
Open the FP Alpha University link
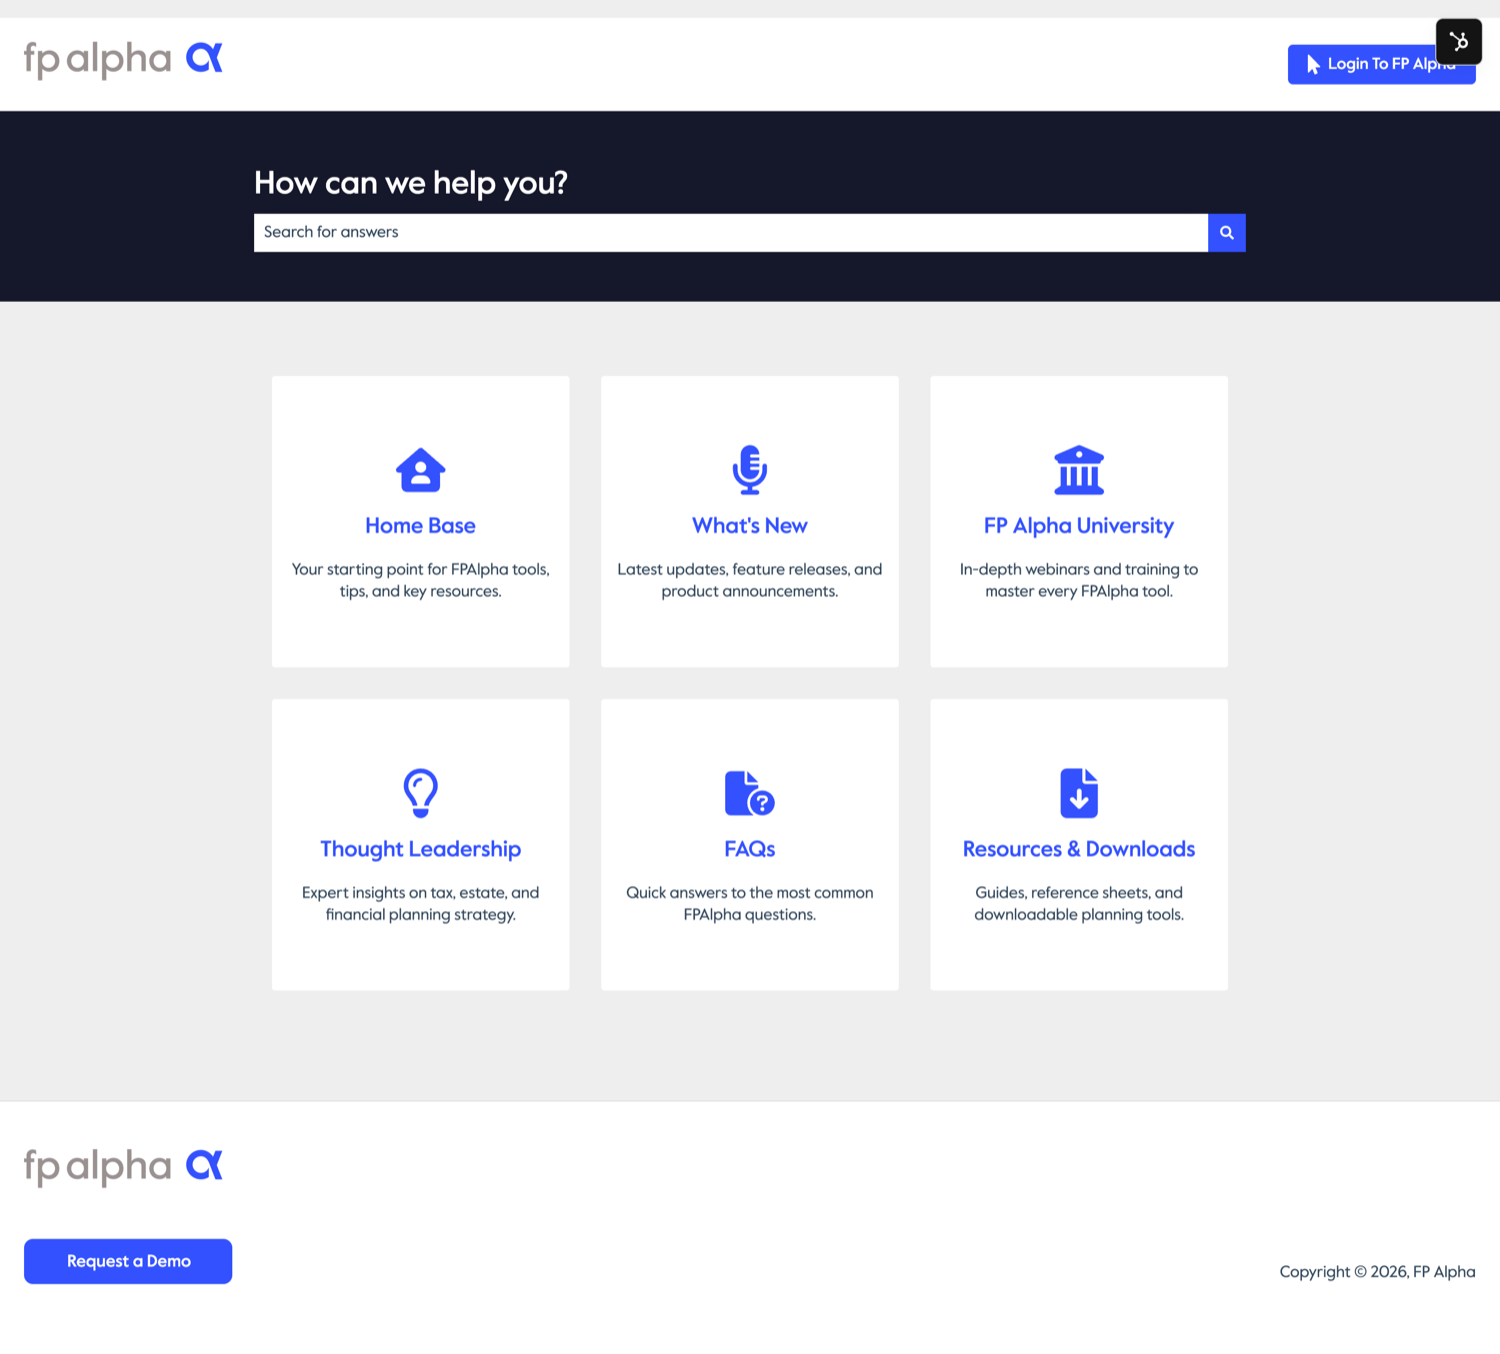pyautogui.click(x=1079, y=526)
